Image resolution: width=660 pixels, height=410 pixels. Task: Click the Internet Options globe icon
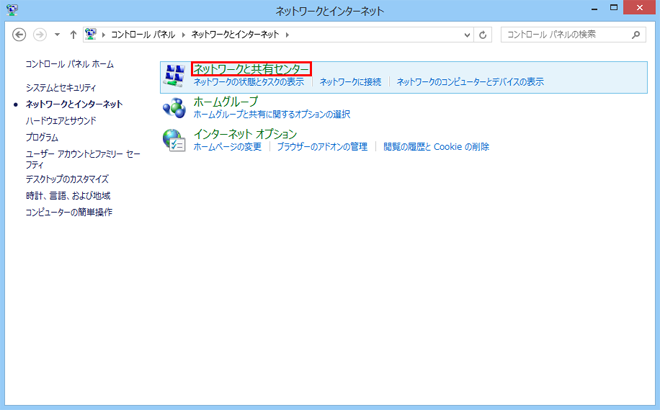point(174,141)
